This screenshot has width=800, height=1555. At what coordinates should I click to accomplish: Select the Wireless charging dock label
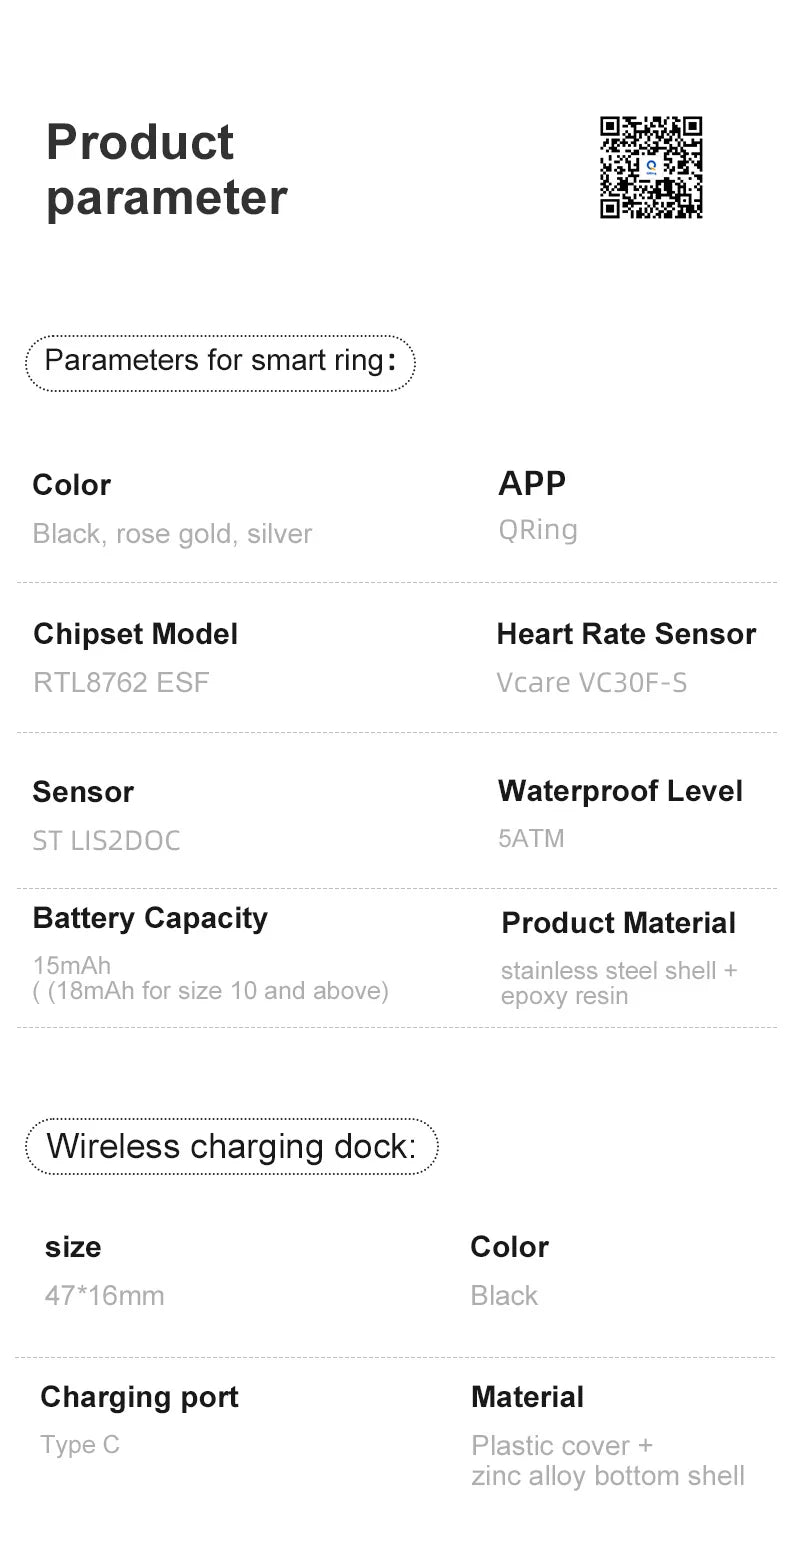tap(231, 1146)
